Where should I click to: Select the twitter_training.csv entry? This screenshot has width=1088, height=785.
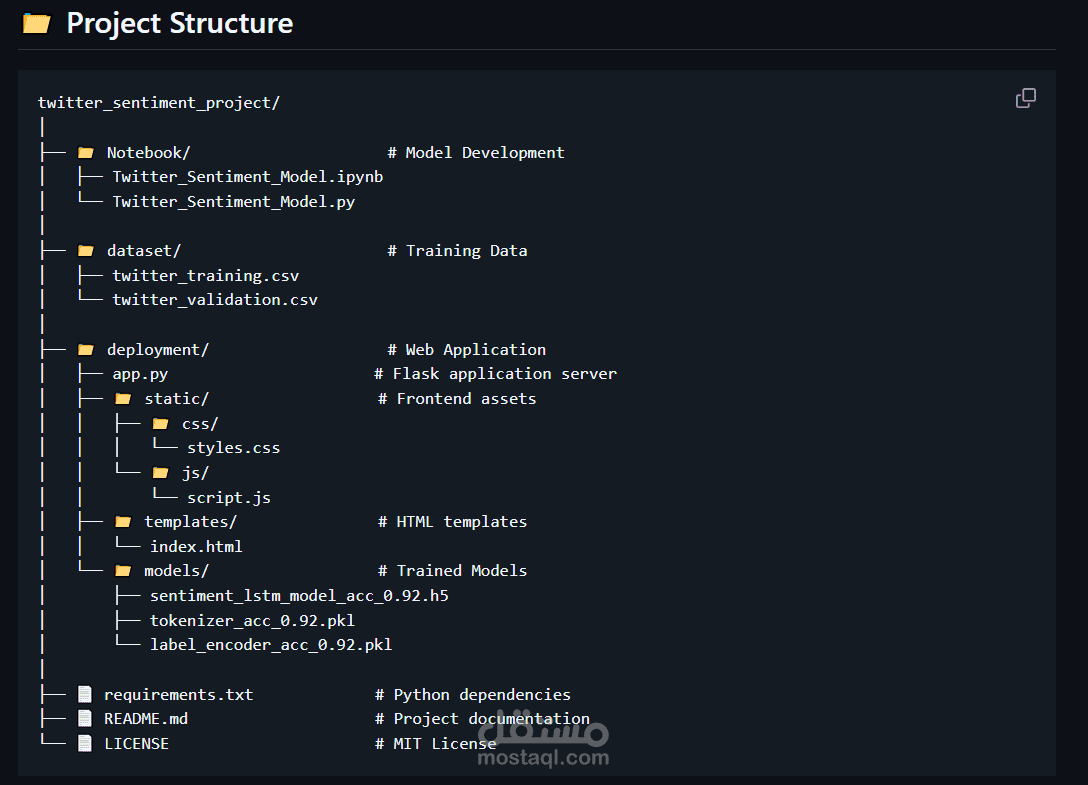tap(205, 276)
